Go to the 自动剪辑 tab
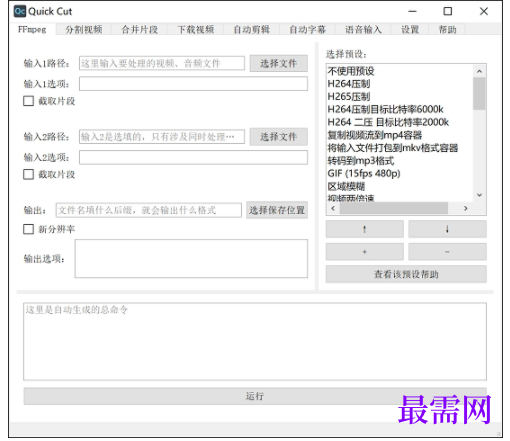 (x=252, y=30)
